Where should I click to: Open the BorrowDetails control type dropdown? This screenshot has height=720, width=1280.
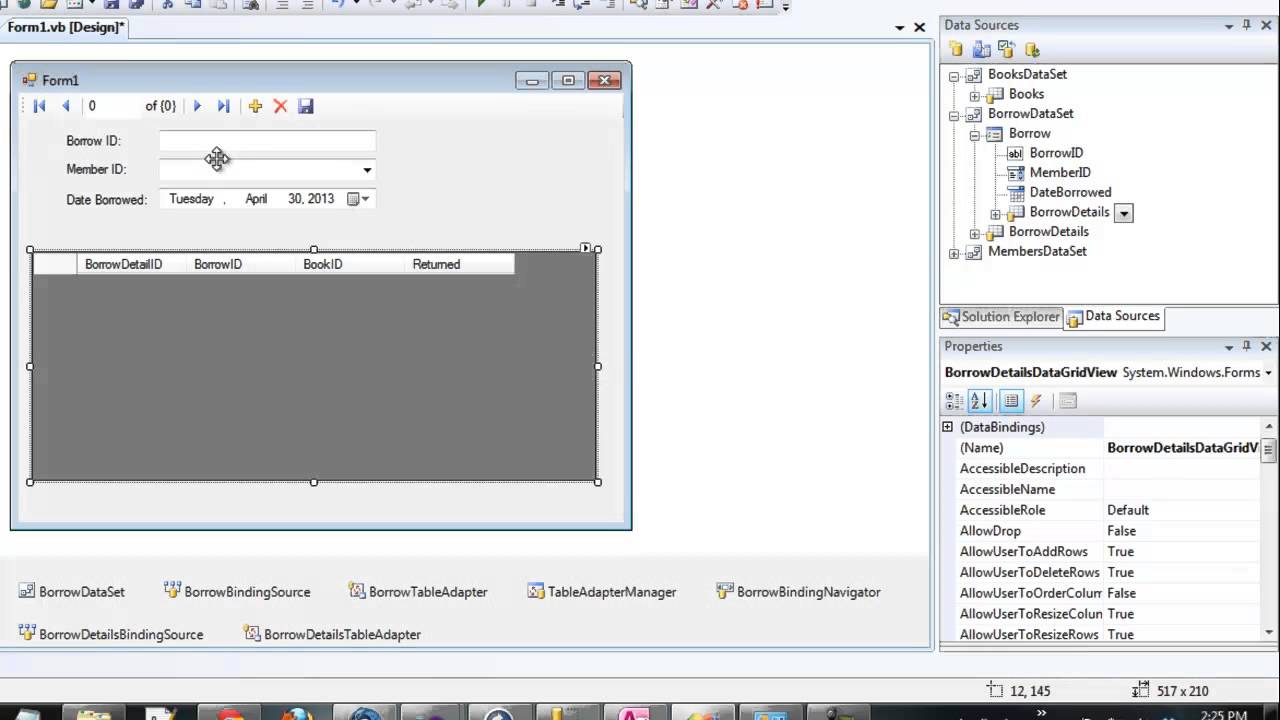click(x=1124, y=213)
